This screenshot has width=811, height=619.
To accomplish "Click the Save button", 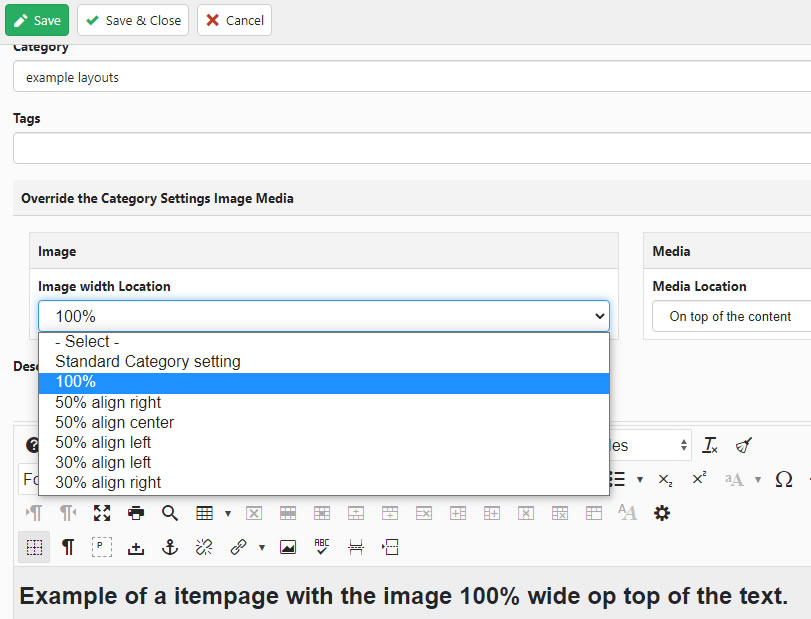I will [37, 20].
